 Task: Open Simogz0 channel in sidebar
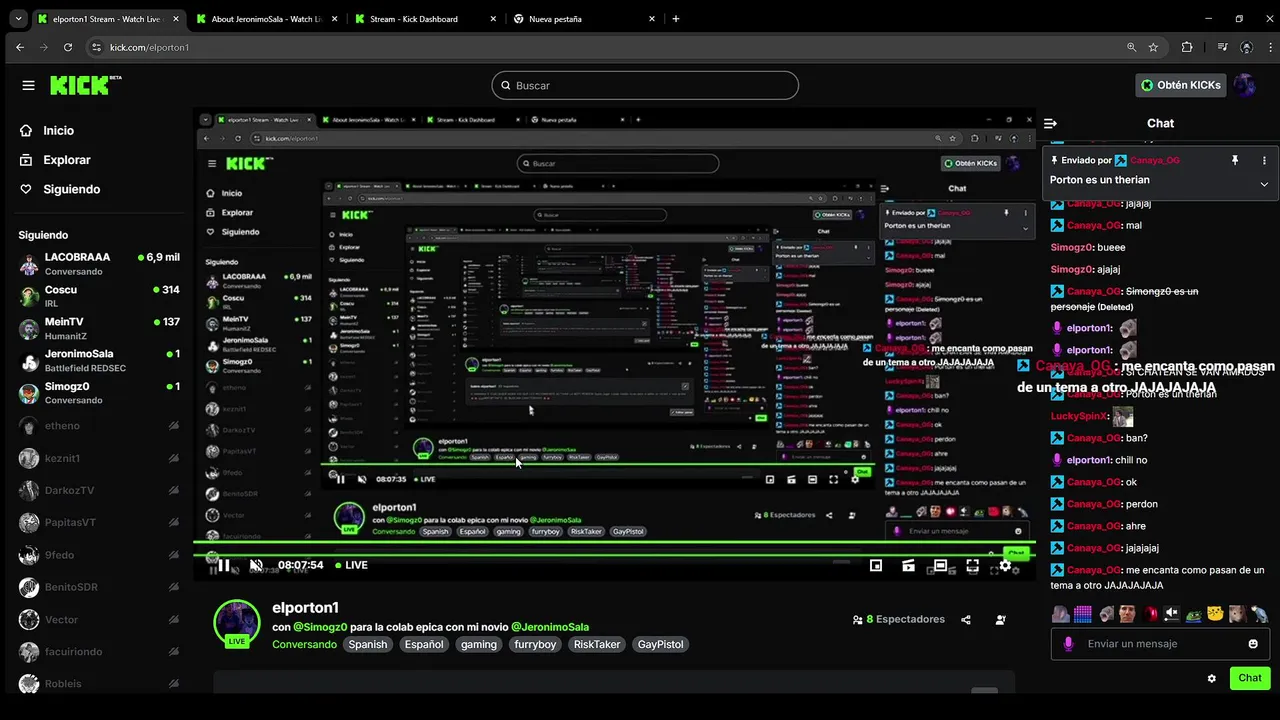click(x=98, y=392)
